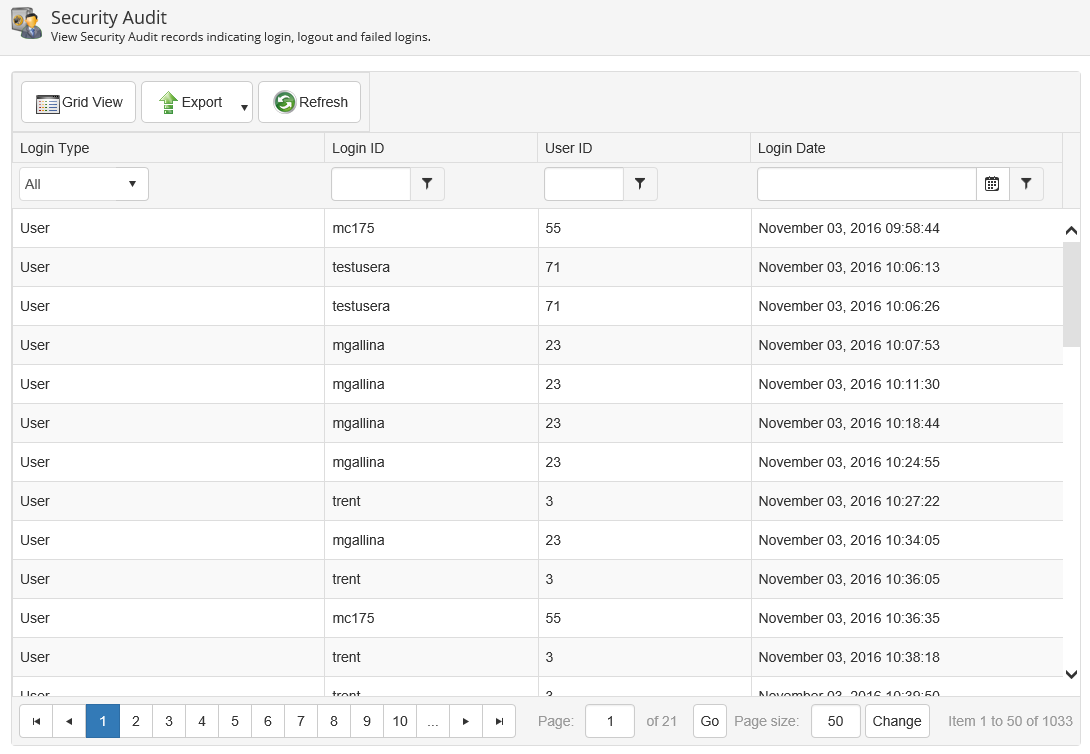The image size is (1090, 754).
Task: Click the User ID filter funnel icon
Action: (640, 184)
